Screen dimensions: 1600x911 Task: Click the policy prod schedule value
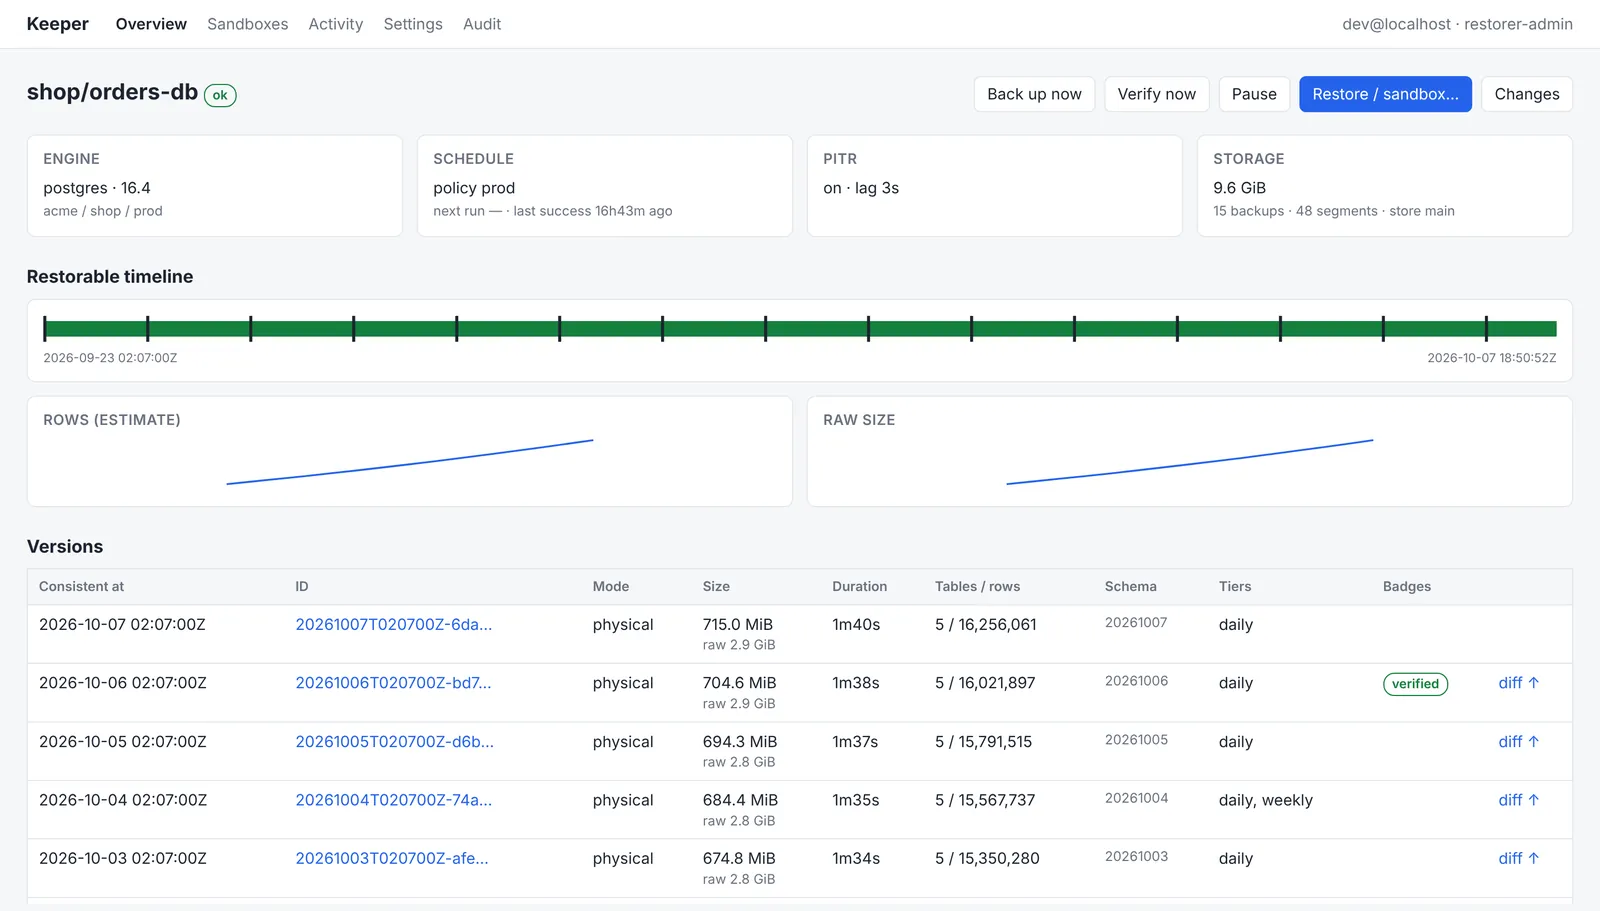474,188
